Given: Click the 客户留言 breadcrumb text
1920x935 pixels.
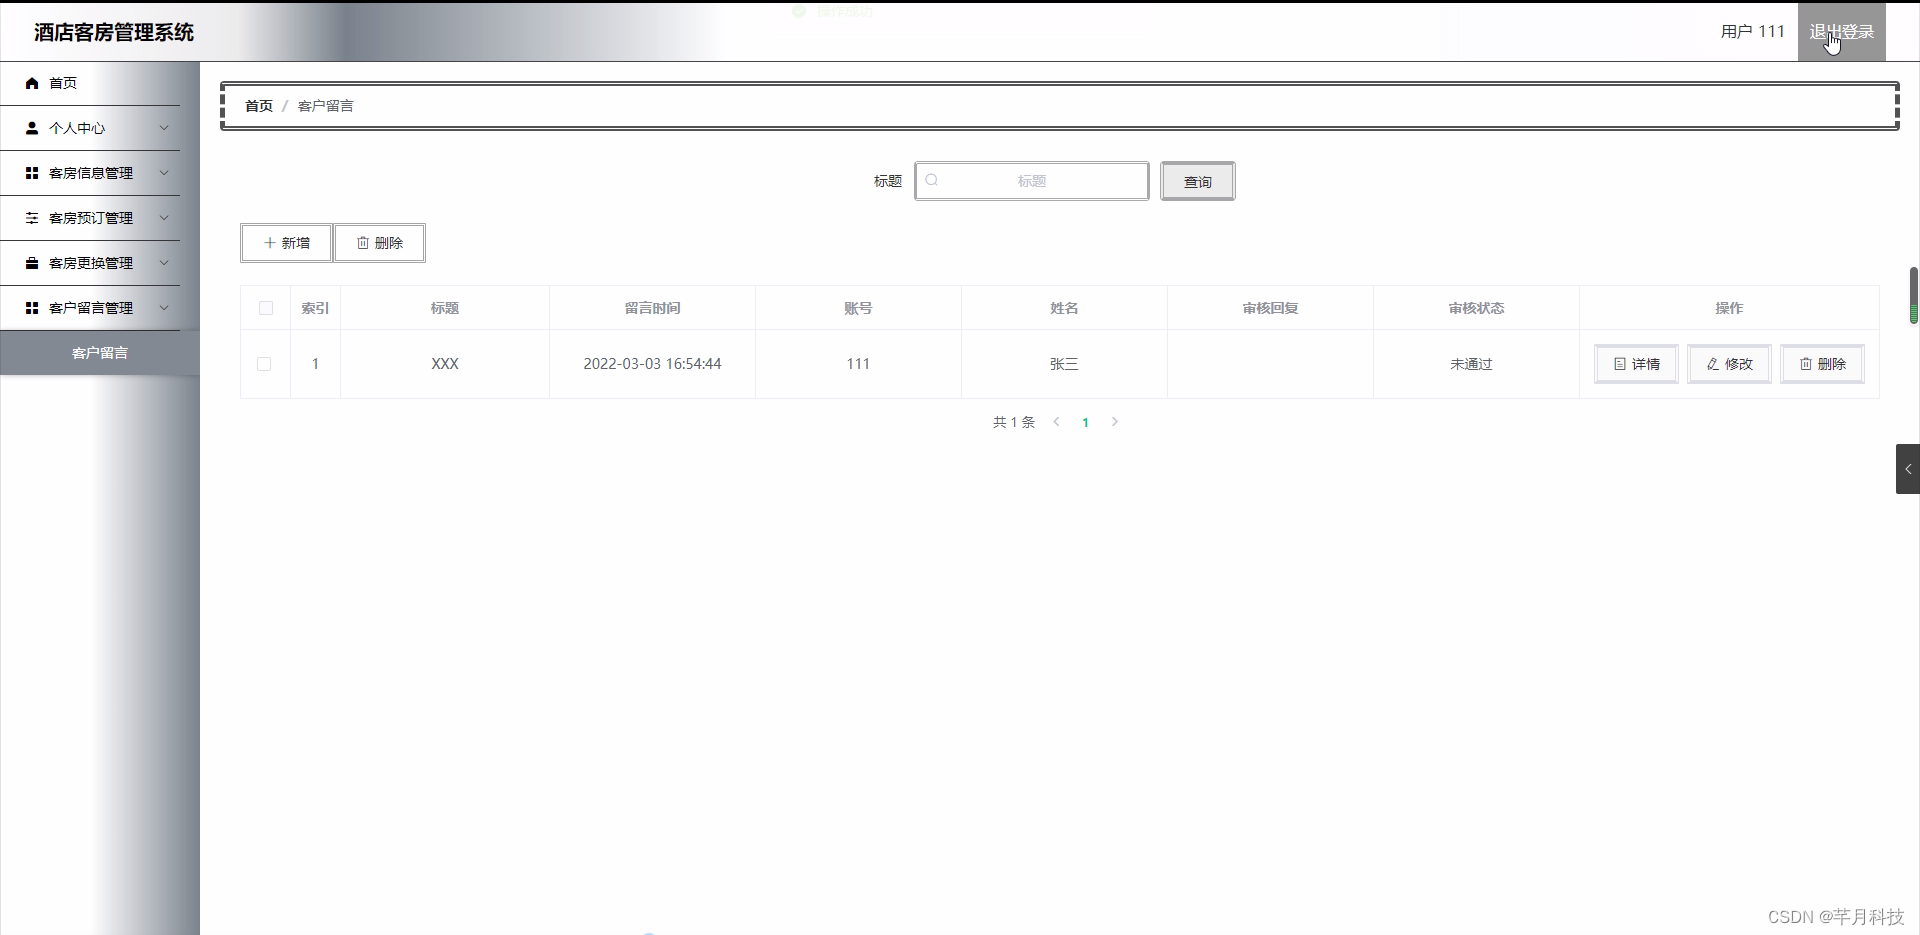Looking at the screenshot, I should click(x=325, y=106).
